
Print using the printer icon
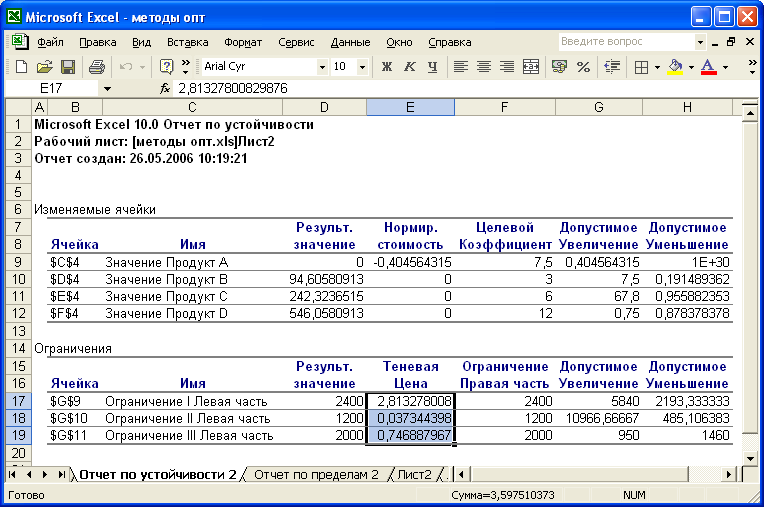click(x=96, y=67)
